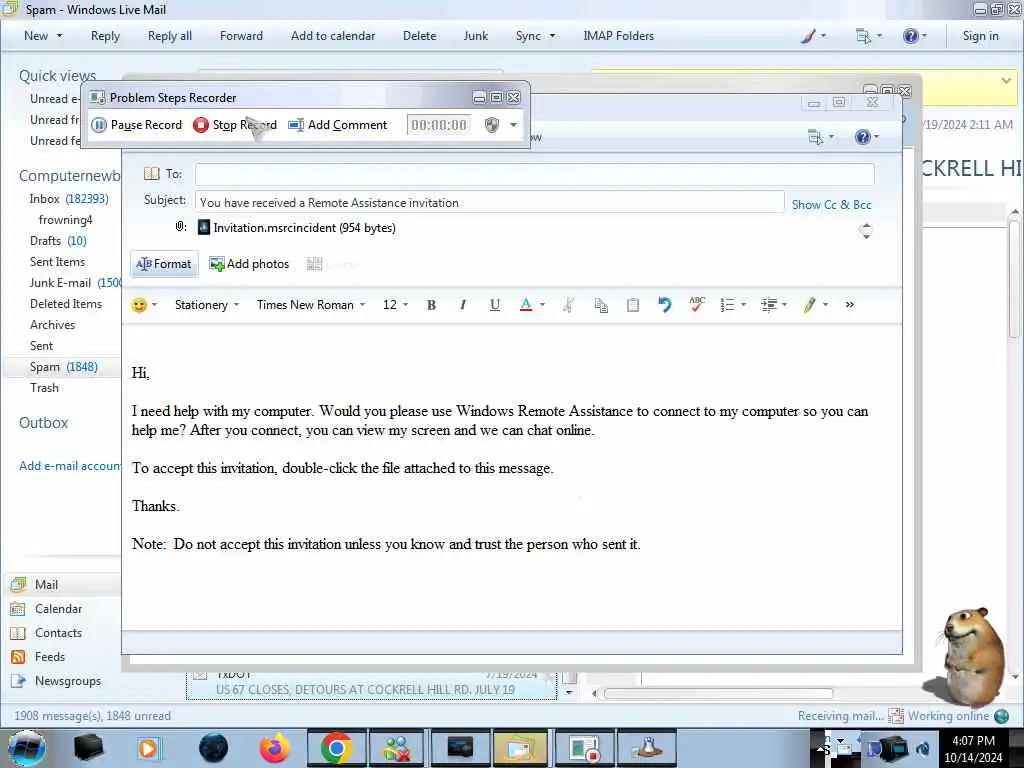The height and width of the screenshot is (768, 1024).
Task: Click Reply in the main toolbar
Action: (x=105, y=36)
